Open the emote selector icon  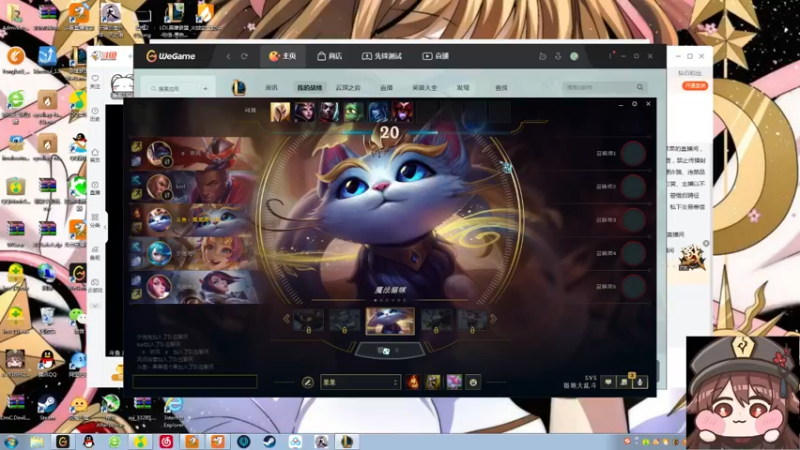tap(473, 382)
